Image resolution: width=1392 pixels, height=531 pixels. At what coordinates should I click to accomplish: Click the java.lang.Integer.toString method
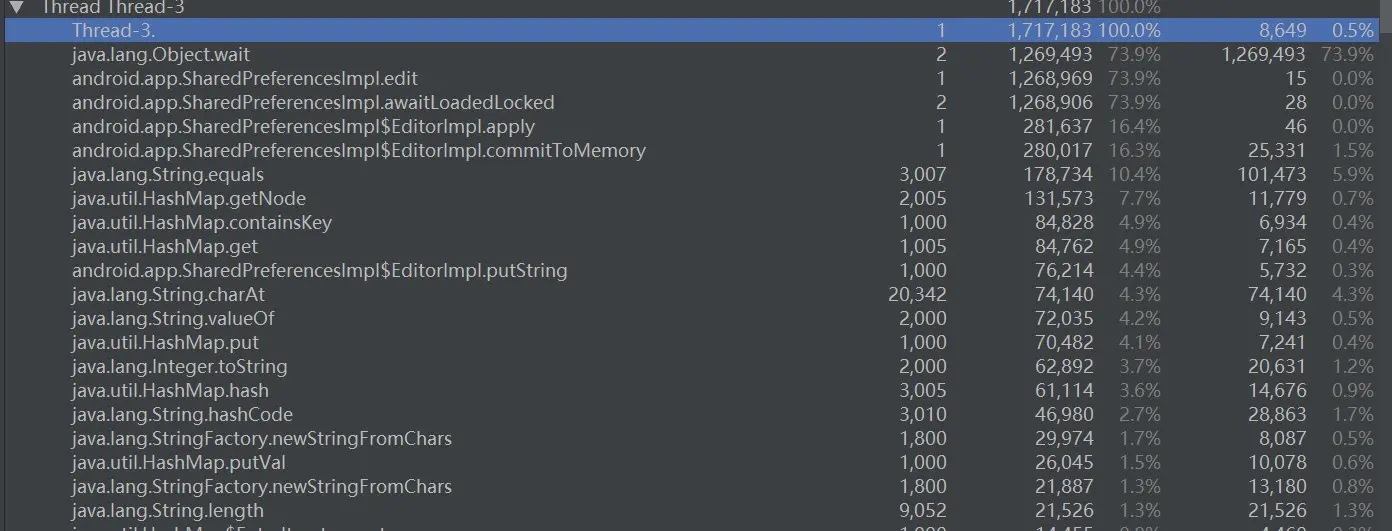[x=696, y=366]
